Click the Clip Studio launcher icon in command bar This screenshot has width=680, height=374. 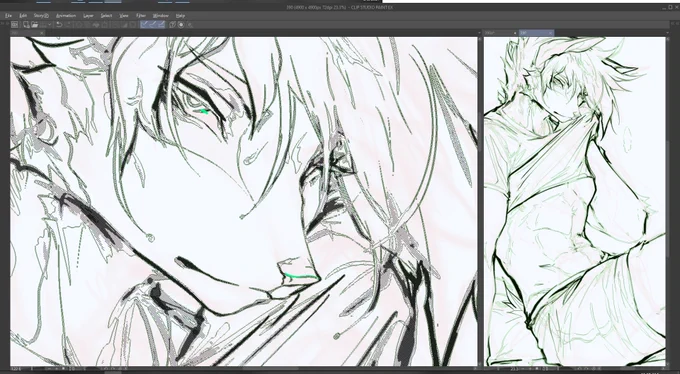[x=14, y=25]
